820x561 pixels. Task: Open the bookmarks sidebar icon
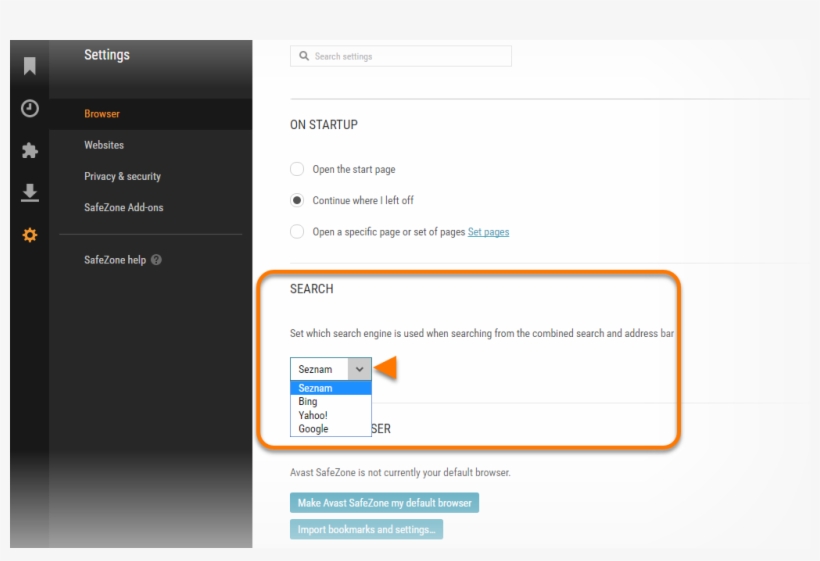(x=30, y=66)
